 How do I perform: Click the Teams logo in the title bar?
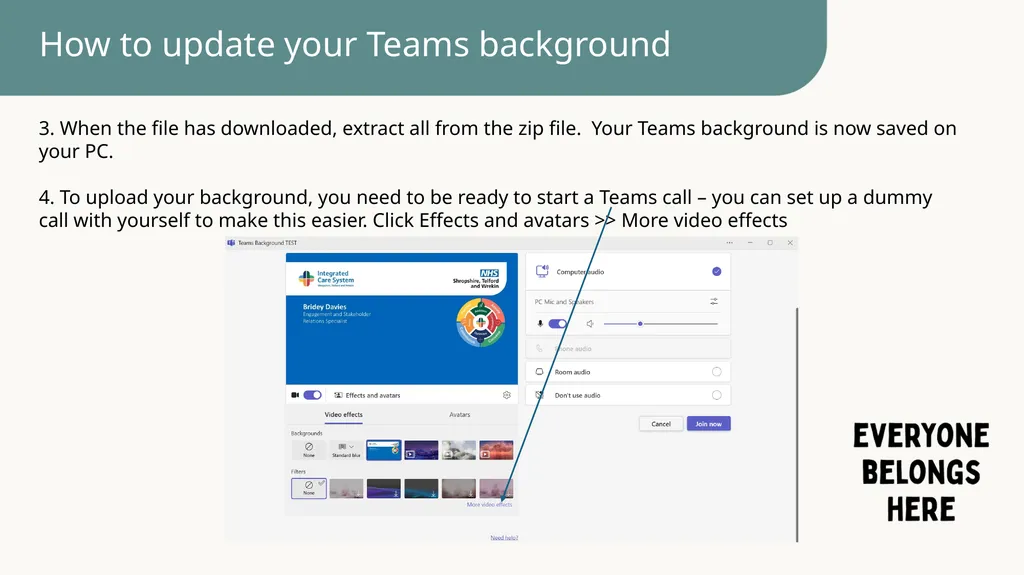point(231,242)
